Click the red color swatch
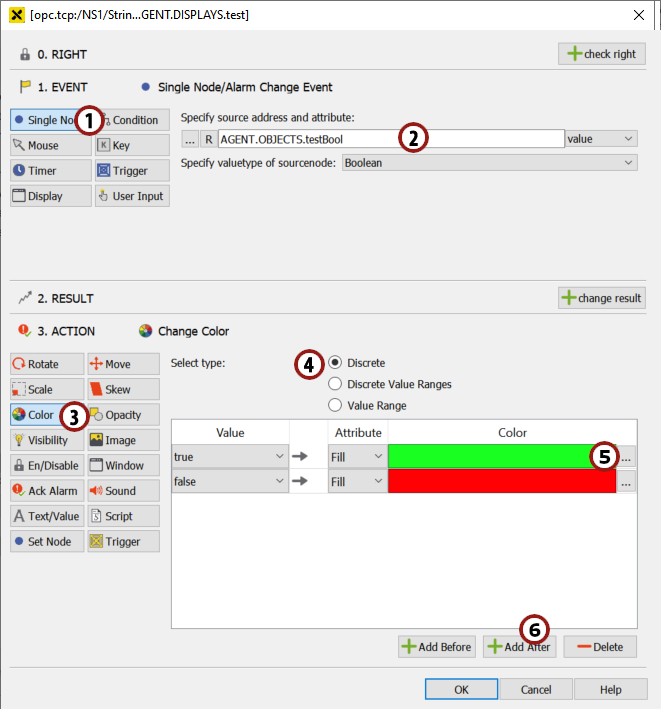 pyautogui.click(x=501, y=481)
